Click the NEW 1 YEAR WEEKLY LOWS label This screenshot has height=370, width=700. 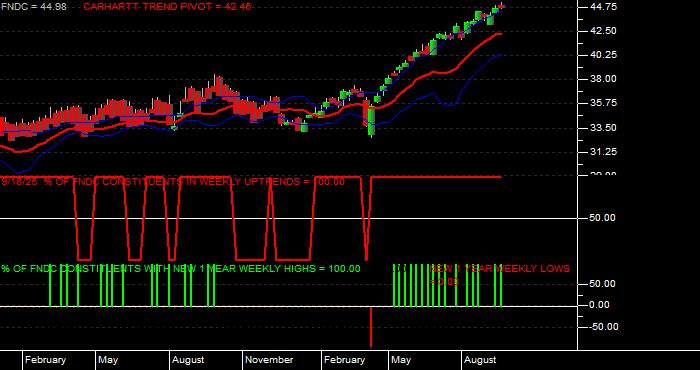[x=500, y=274]
